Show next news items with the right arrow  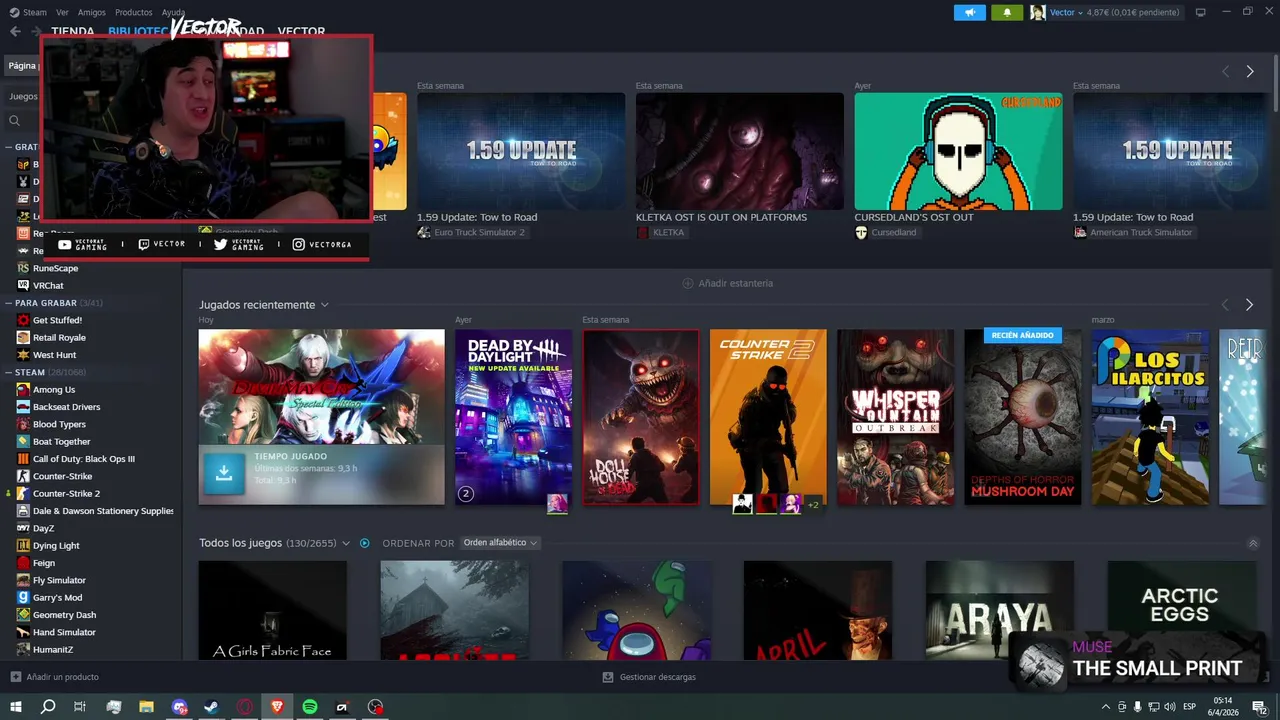point(1249,72)
